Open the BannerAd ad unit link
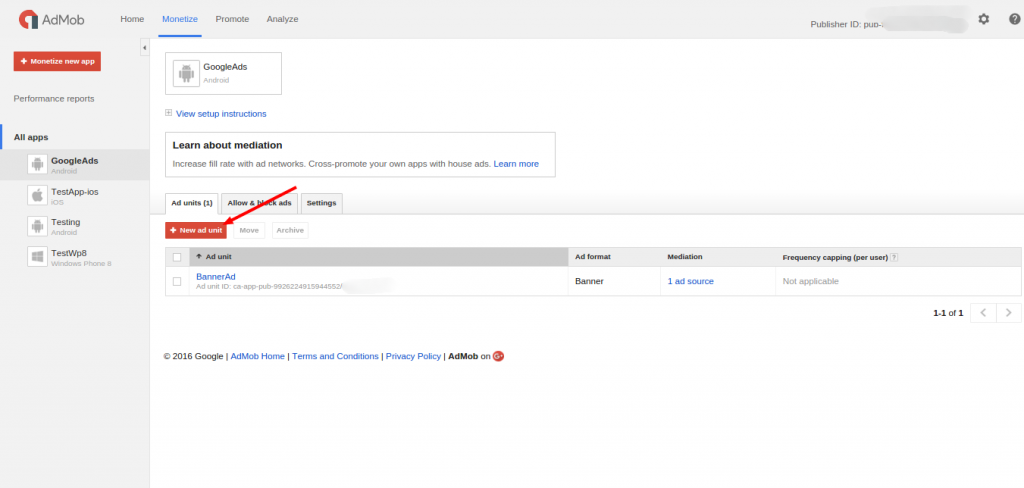Viewport: 1024px width, 488px height. click(216, 276)
